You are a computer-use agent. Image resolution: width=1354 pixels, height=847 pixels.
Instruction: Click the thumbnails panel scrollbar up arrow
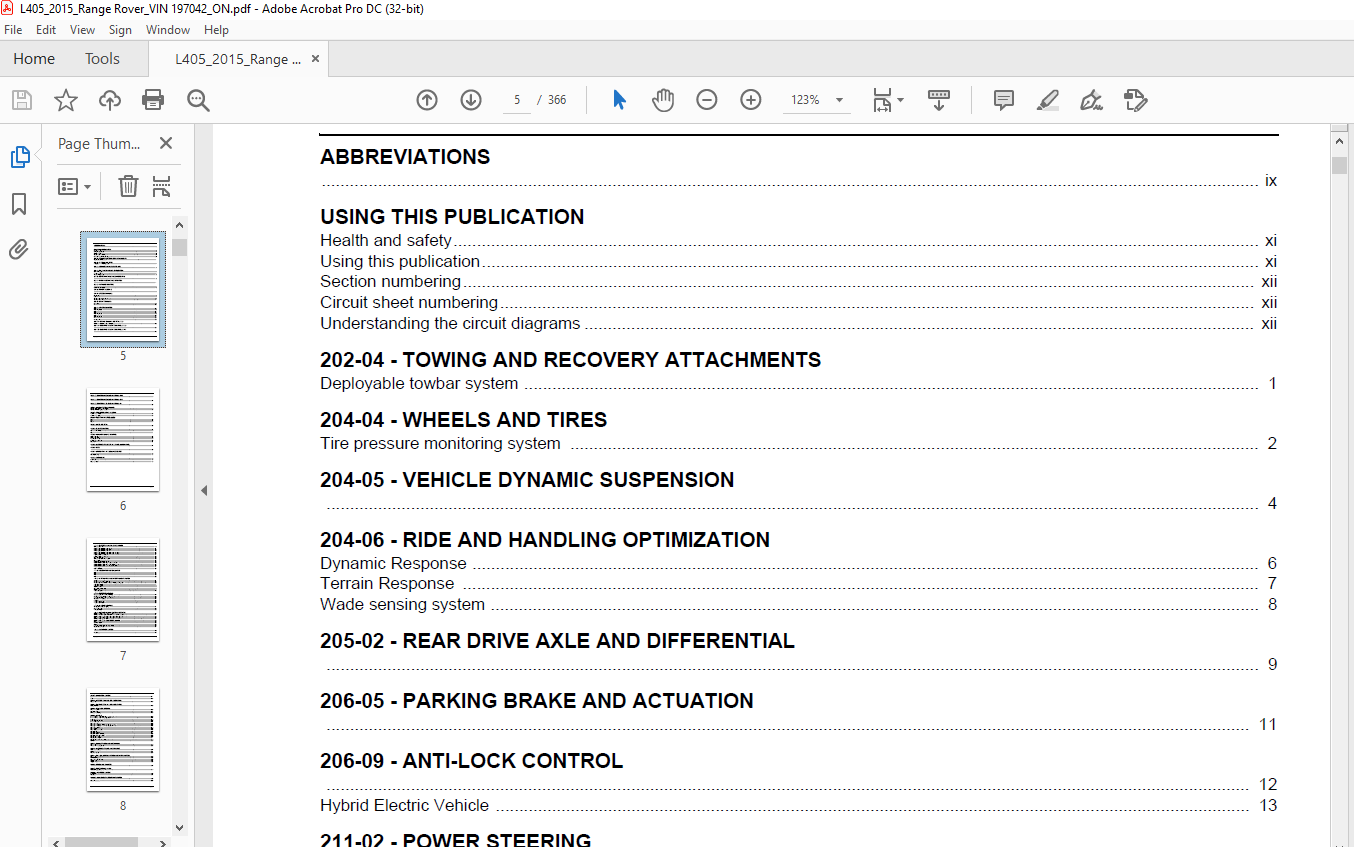(x=179, y=225)
